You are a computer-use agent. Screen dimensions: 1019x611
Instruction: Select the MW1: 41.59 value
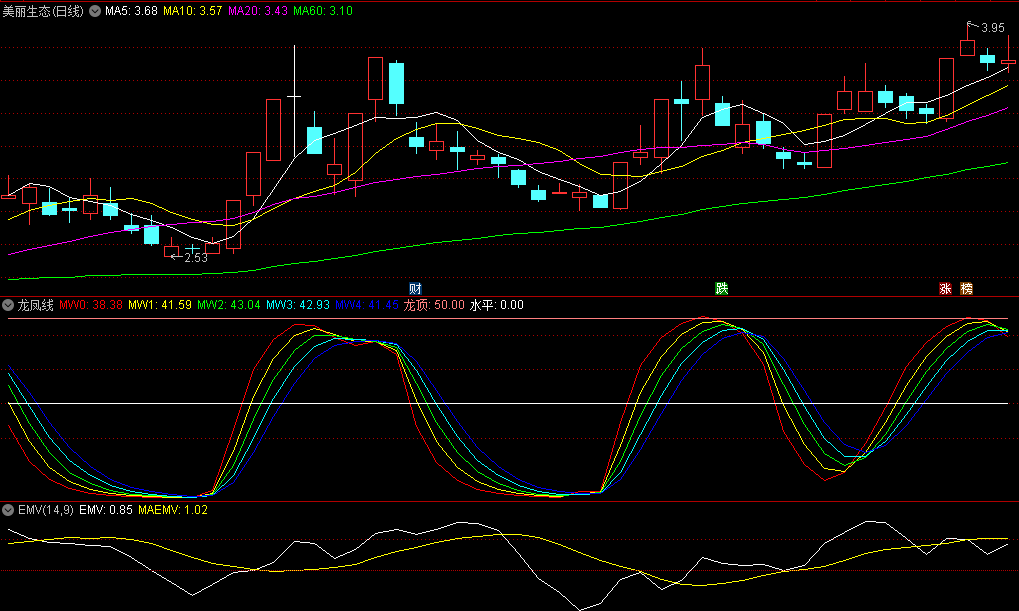pos(160,305)
